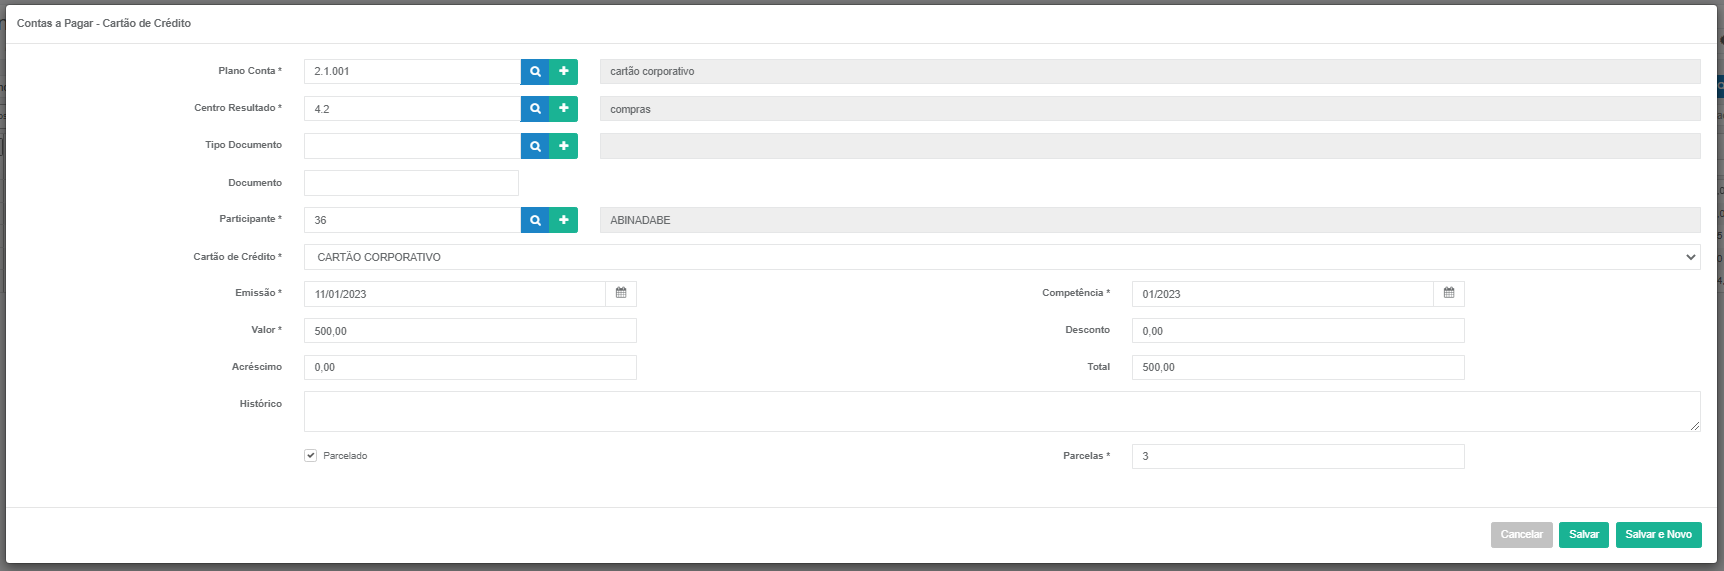This screenshot has height=571, width=1724.
Task: Search Plano Conta with magnifier icon
Action: (x=535, y=71)
